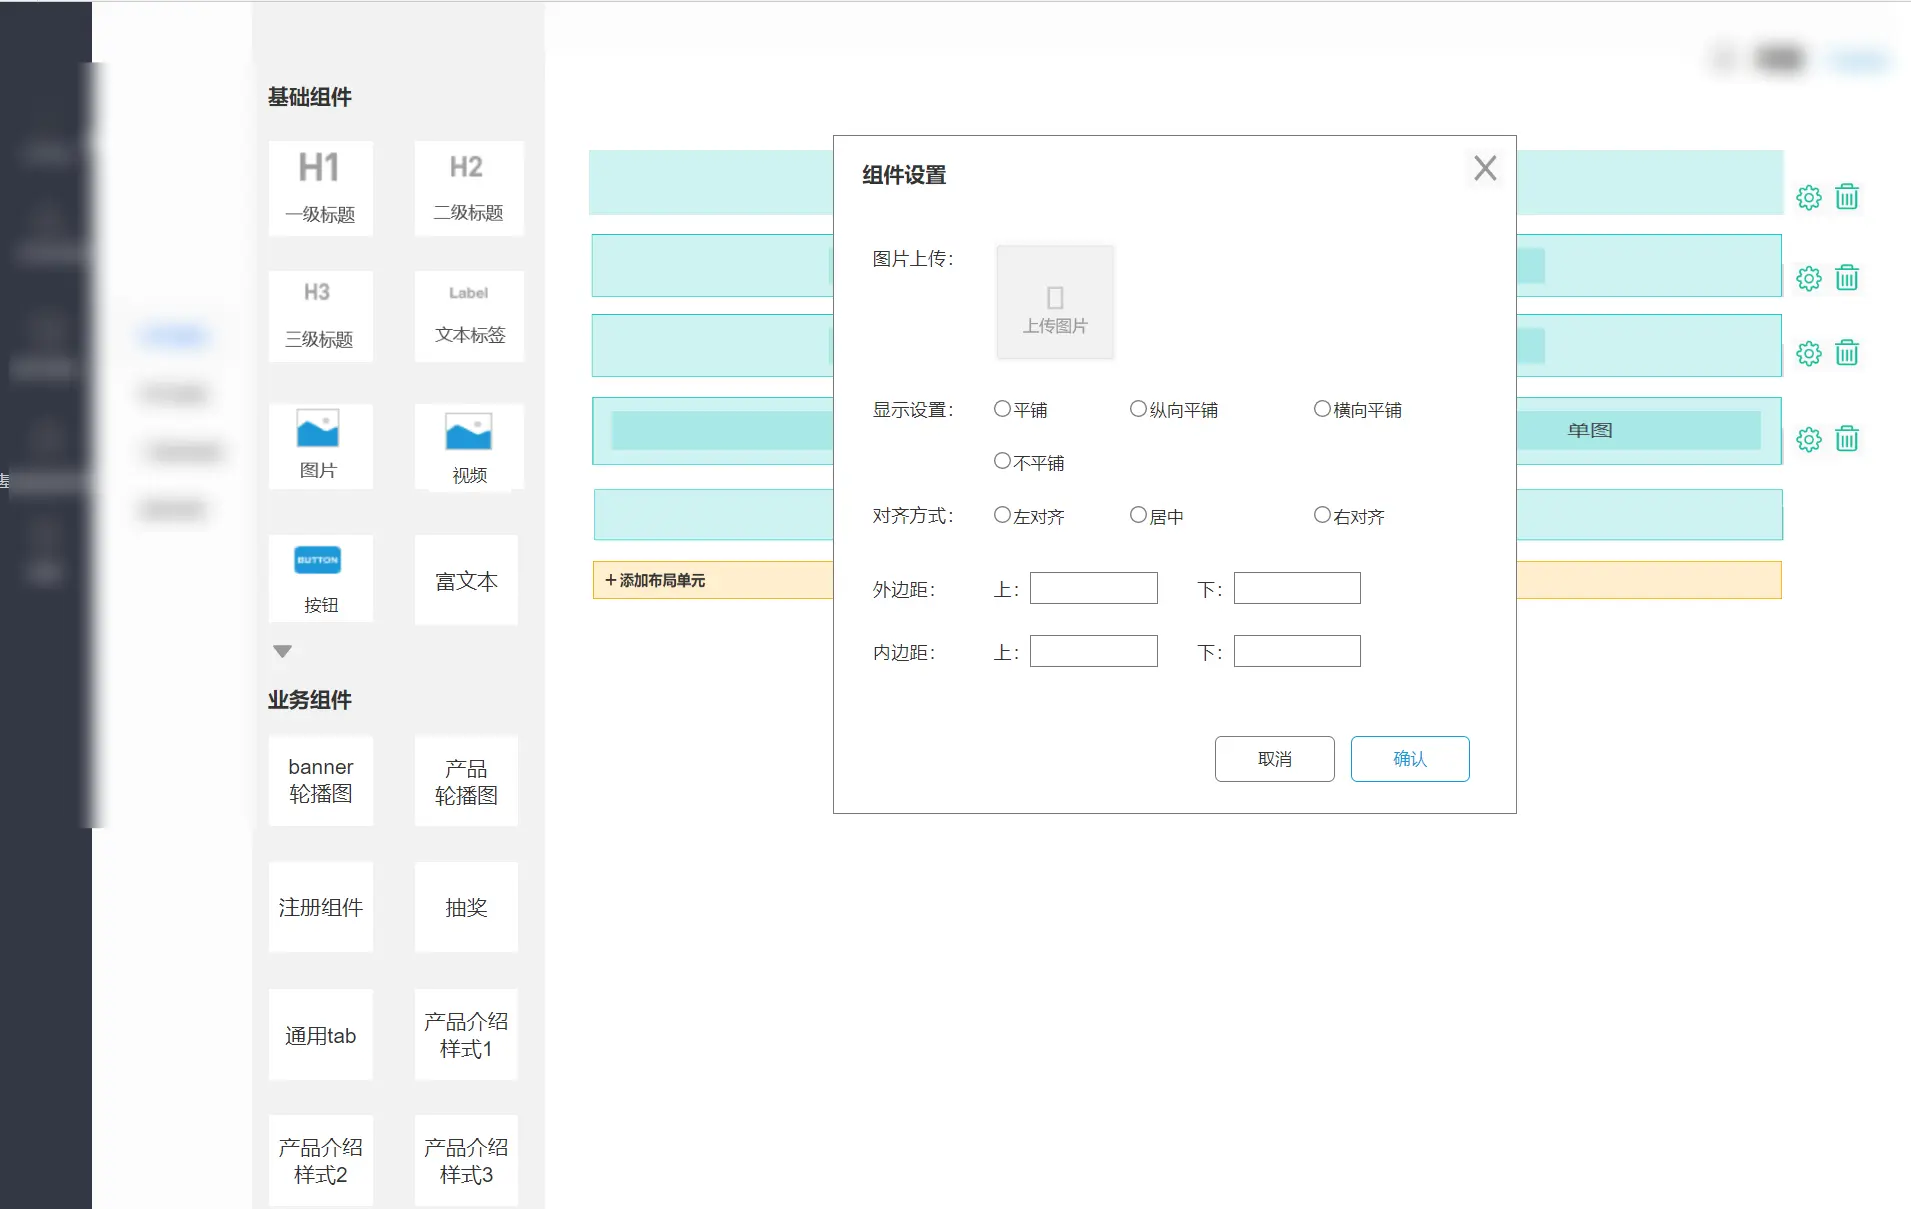Click 添加布局单元 to add layout
The height and width of the screenshot is (1209, 1911).
pyautogui.click(x=656, y=580)
